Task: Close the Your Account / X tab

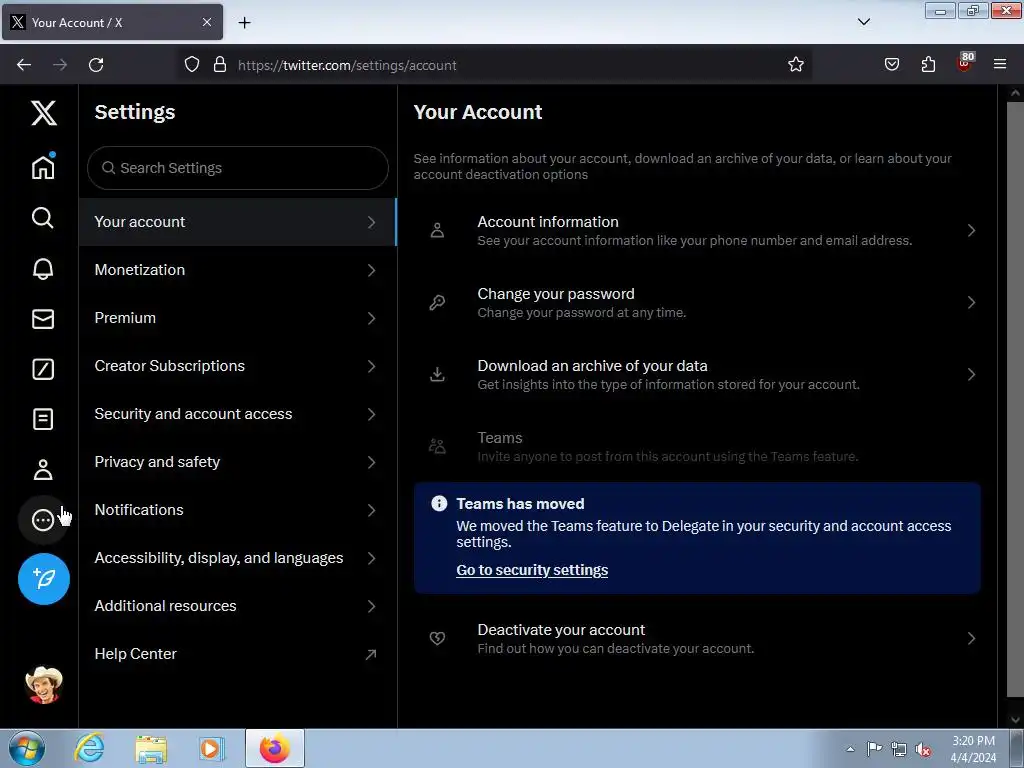Action: click(206, 22)
